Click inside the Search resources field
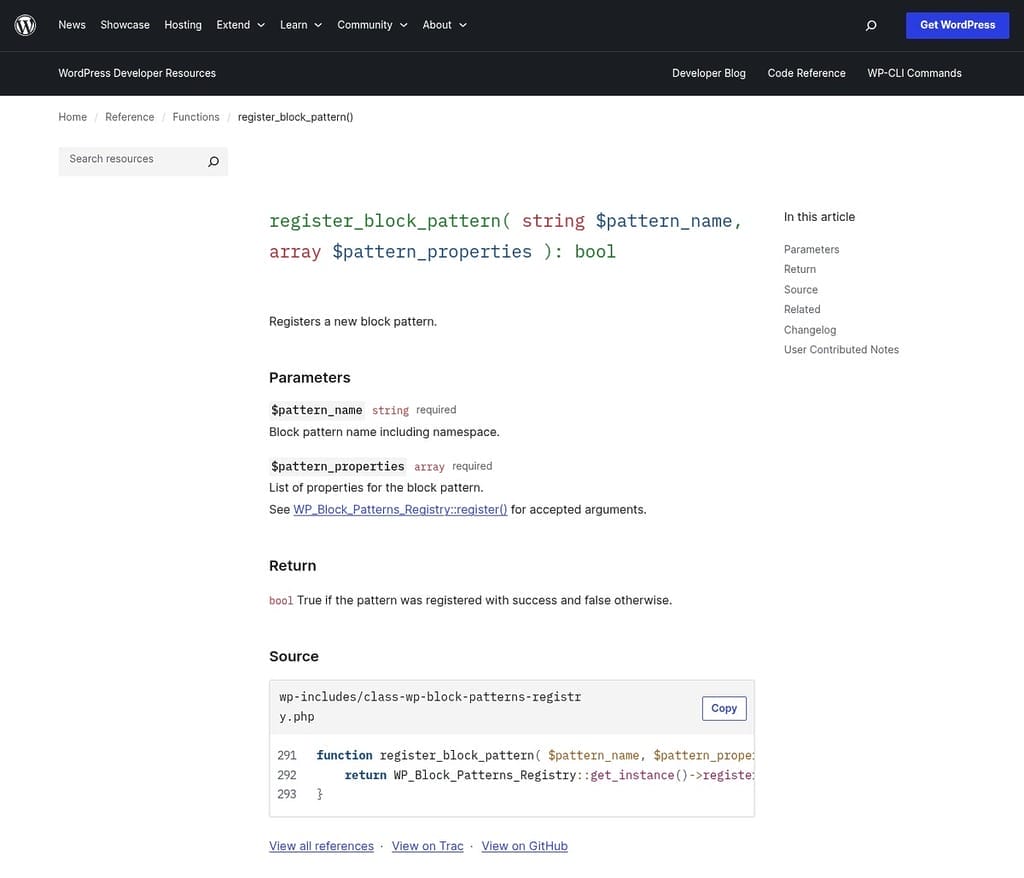This screenshot has height=878, width=1024. (x=130, y=160)
